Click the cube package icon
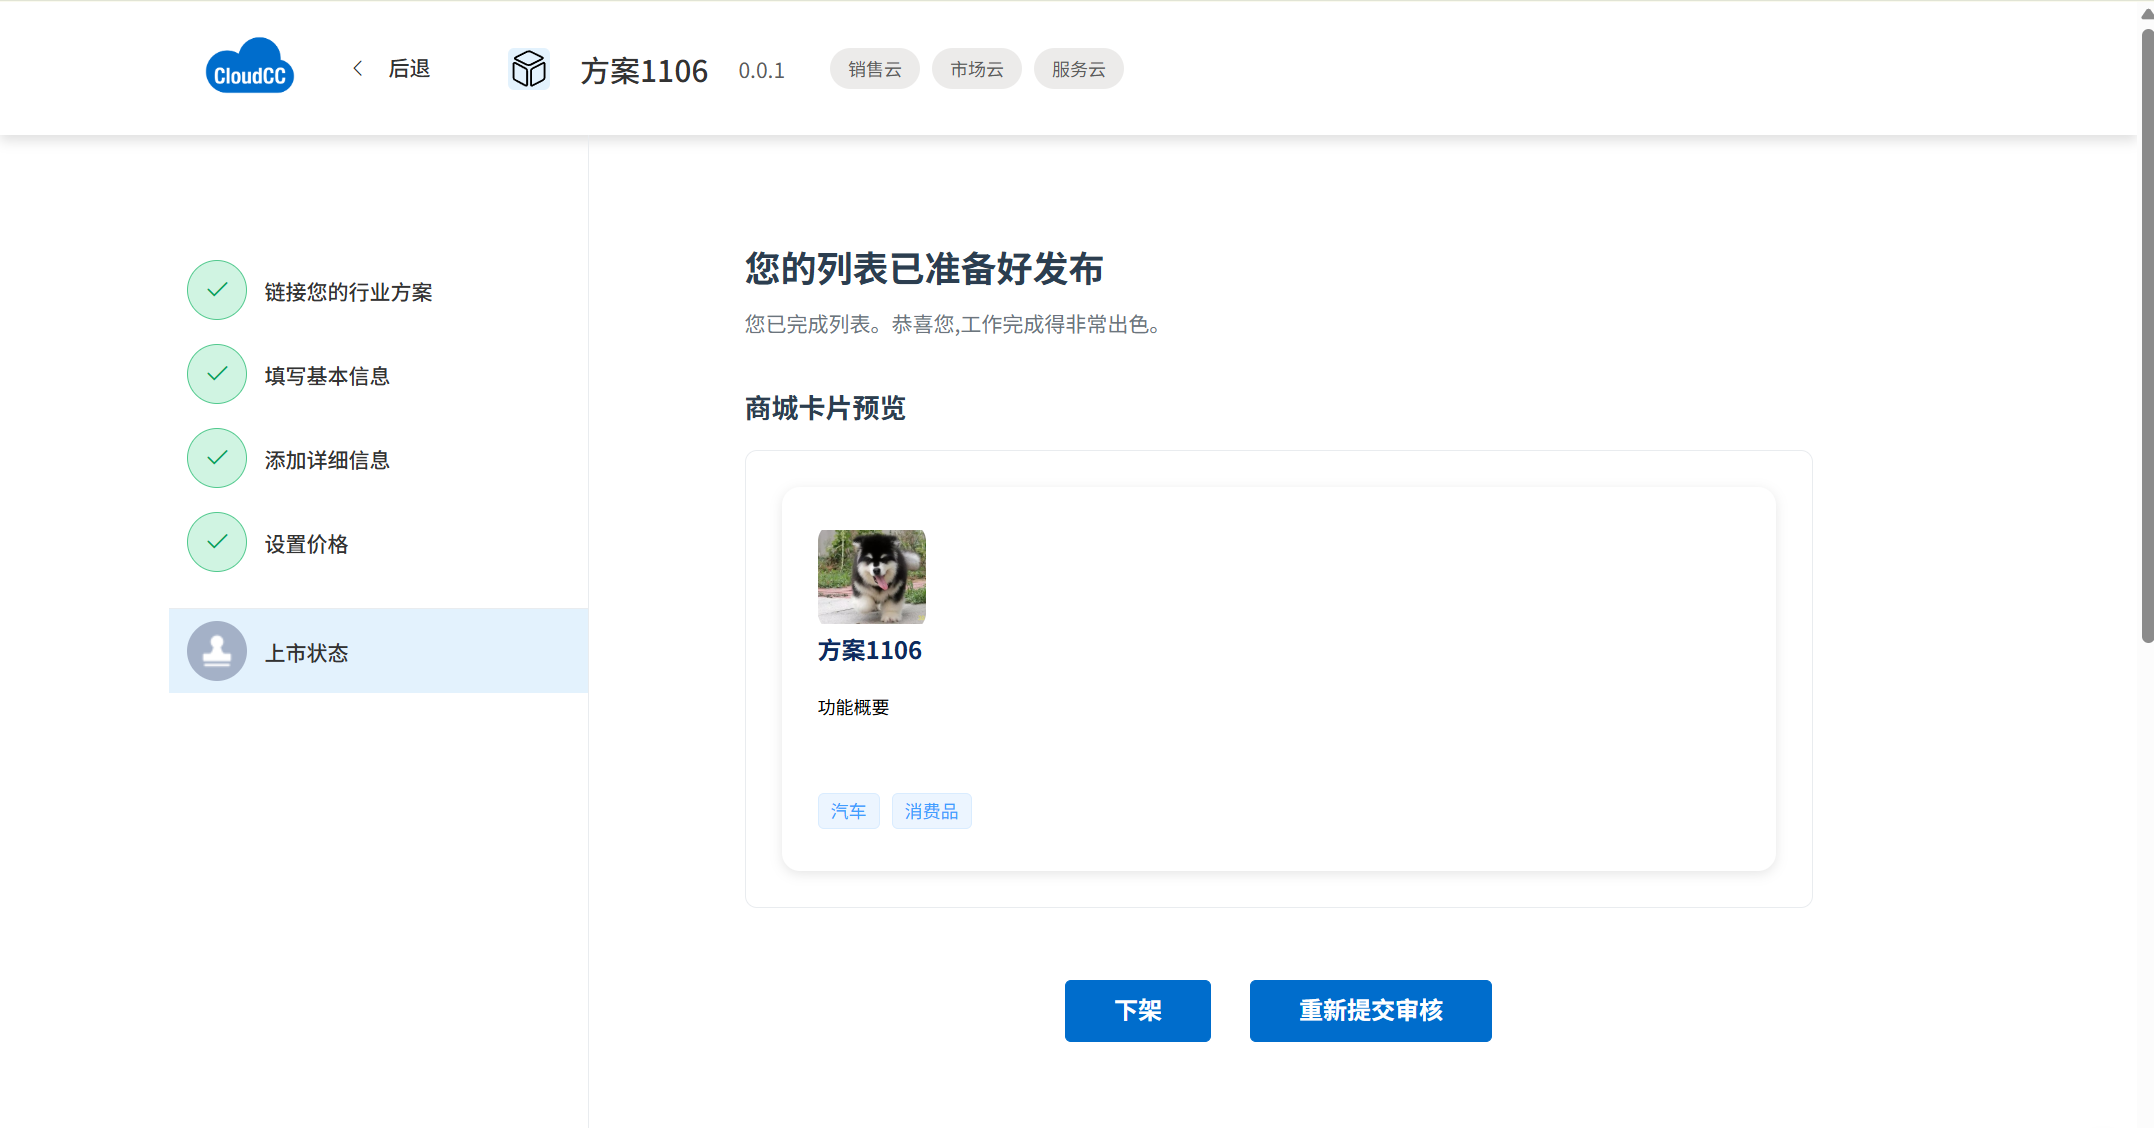 coord(528,69)
